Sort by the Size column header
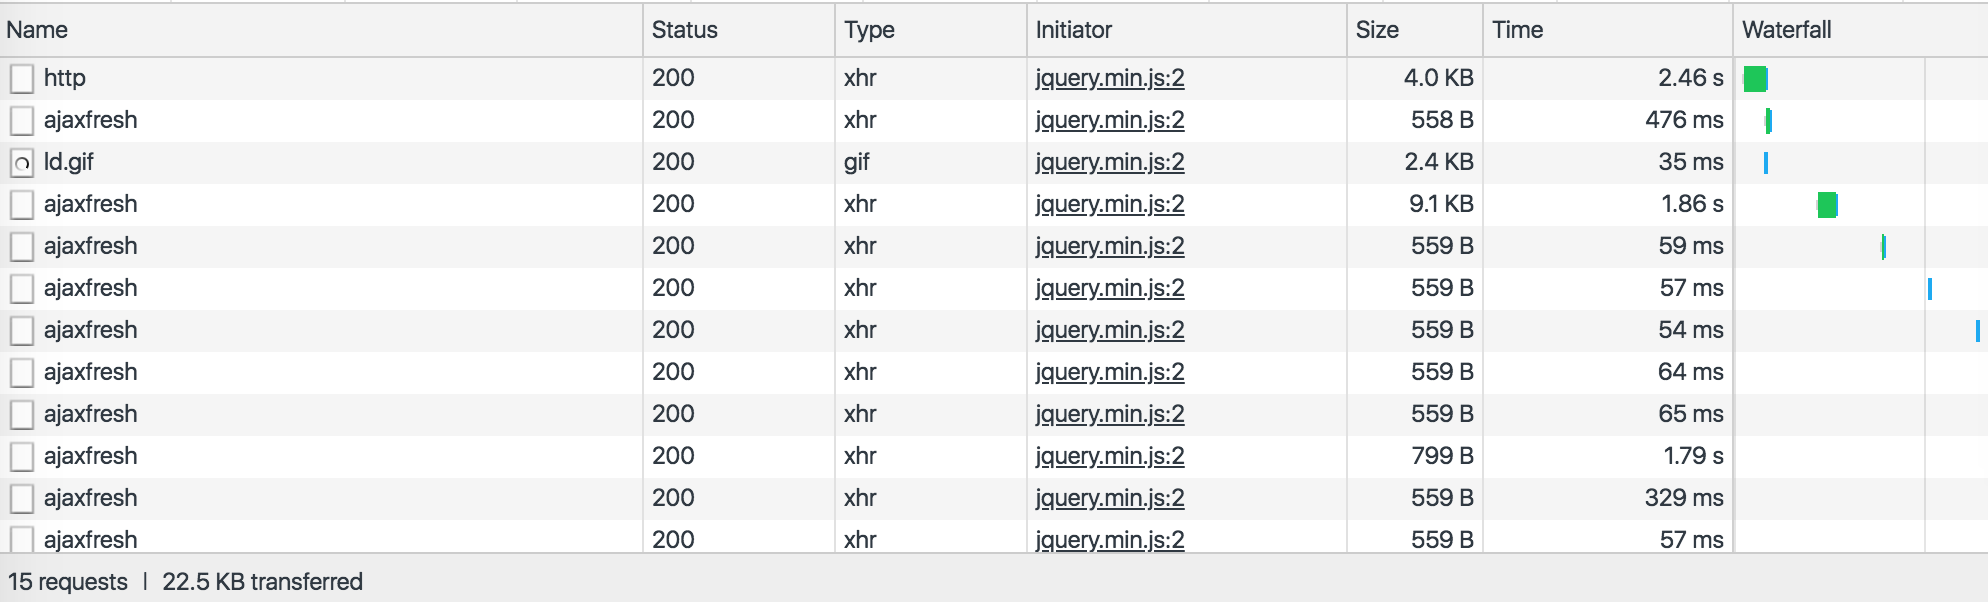Screen dimensions: 1988x602 [x=1377, y=30]
